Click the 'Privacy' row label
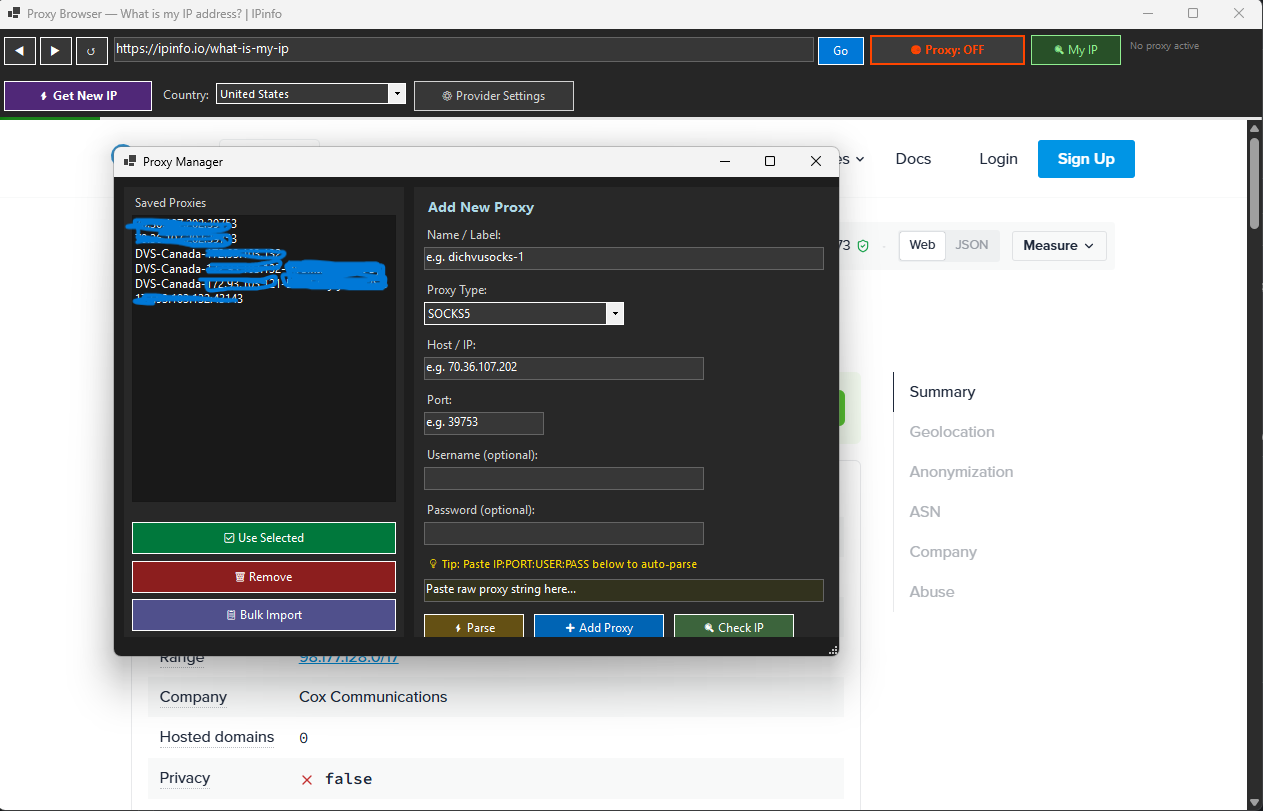The width and height of the screenshot is (1263, 811). [185, 778]
